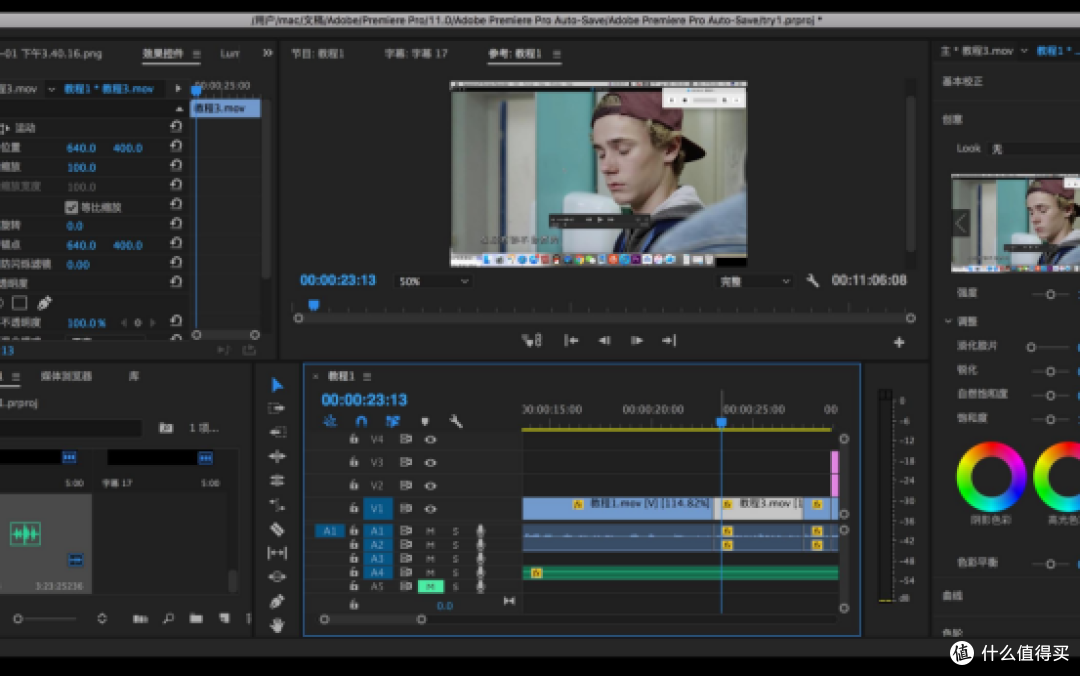Select the free-draw bezier mask pen in Opacity

tap(45, 303)
